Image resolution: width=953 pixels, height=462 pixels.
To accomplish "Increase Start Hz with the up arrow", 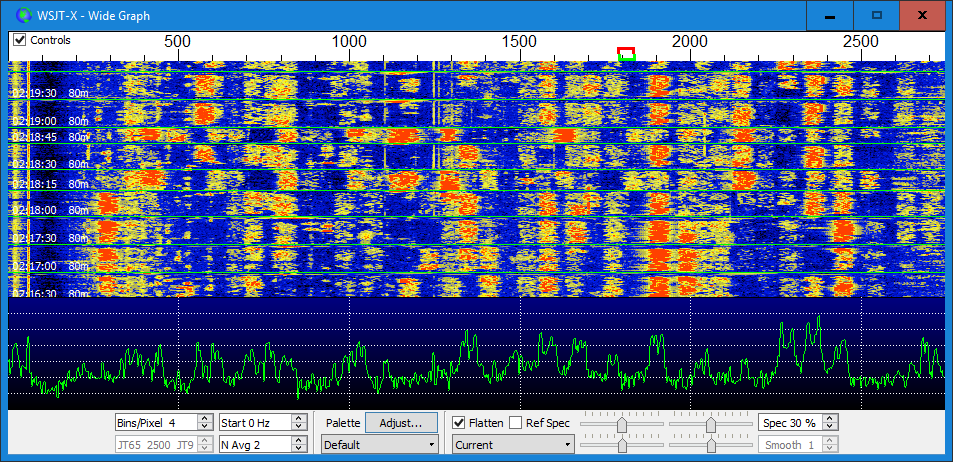I will click(x=298, y=418).
